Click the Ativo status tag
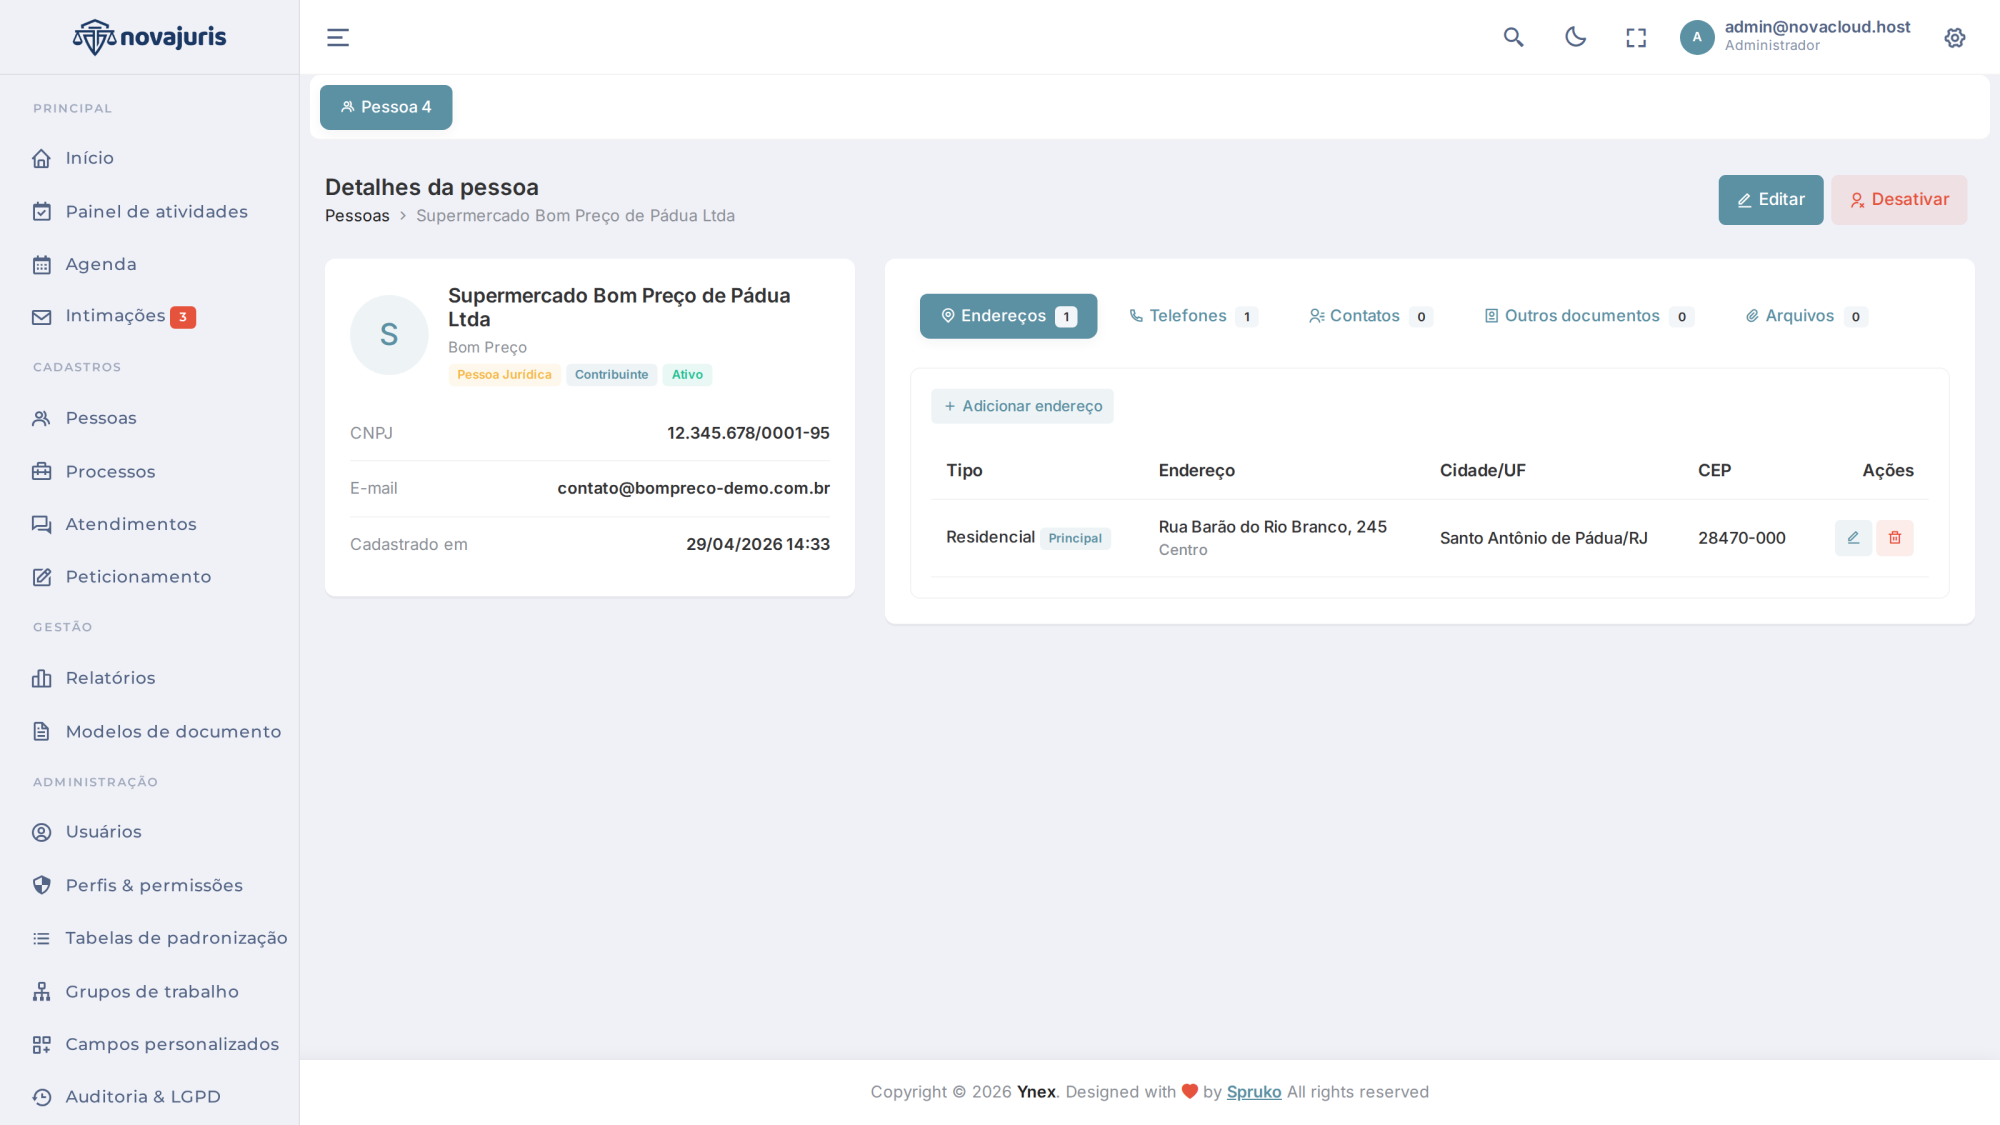2000x1125 pixels. 687,375
